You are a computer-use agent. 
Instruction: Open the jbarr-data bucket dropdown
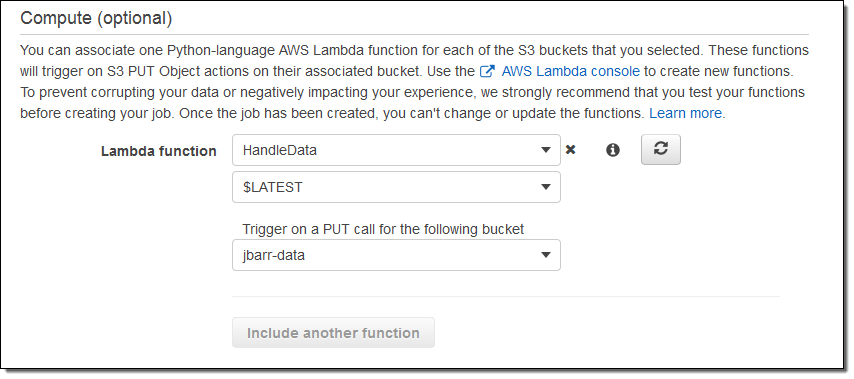coord(396,255)
